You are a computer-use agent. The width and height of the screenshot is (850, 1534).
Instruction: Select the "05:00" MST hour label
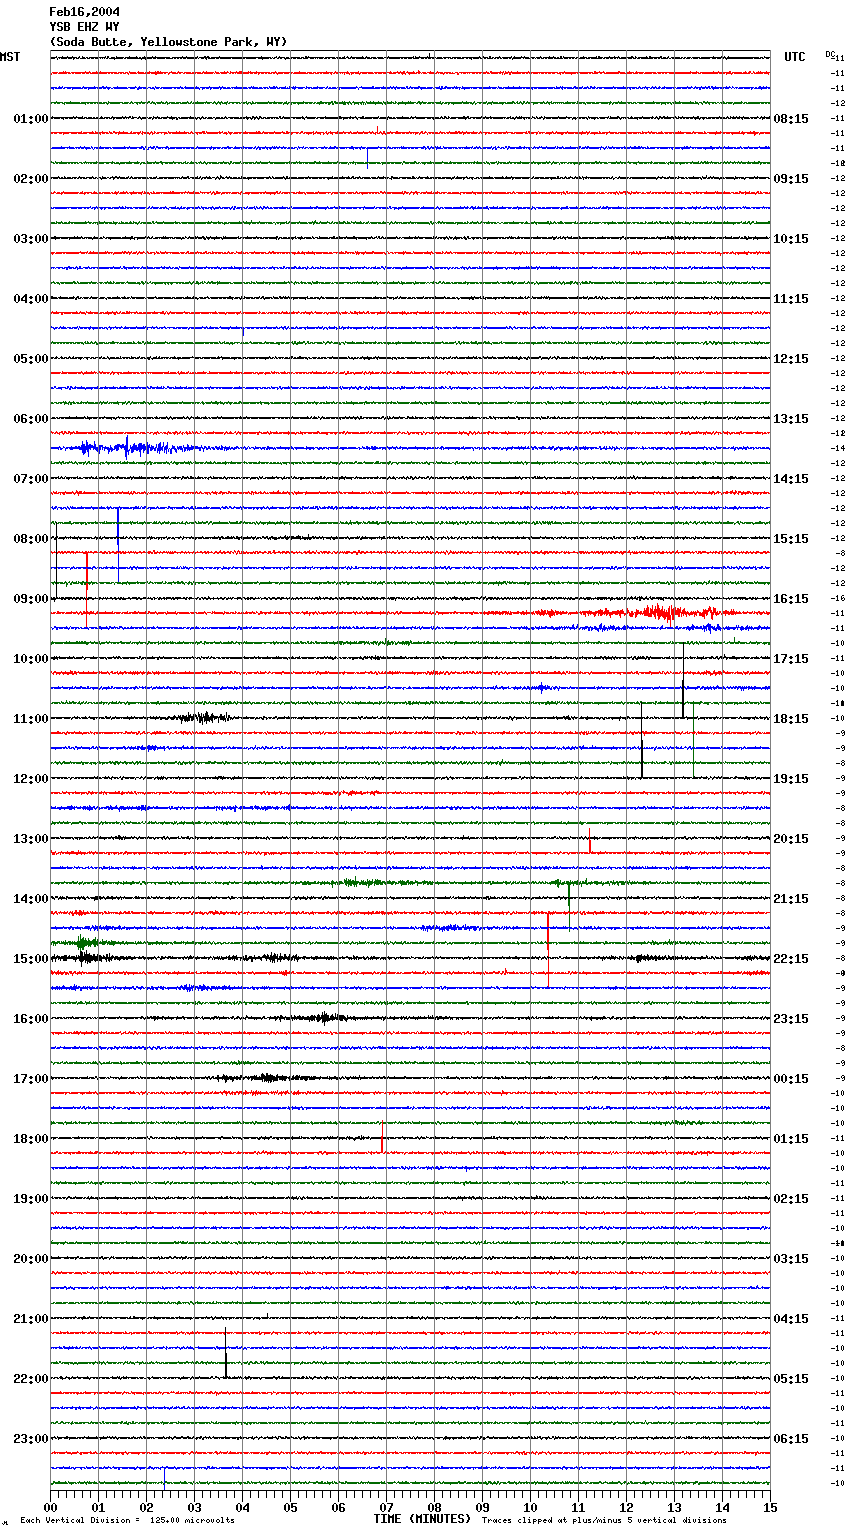(31, 359)
